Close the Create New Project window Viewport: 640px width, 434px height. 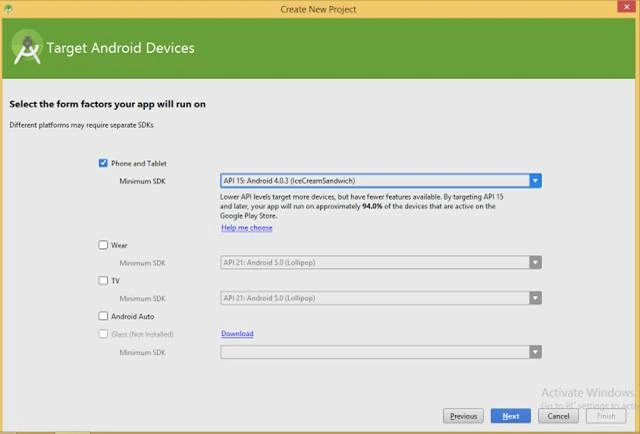click(x=626, y=7)
